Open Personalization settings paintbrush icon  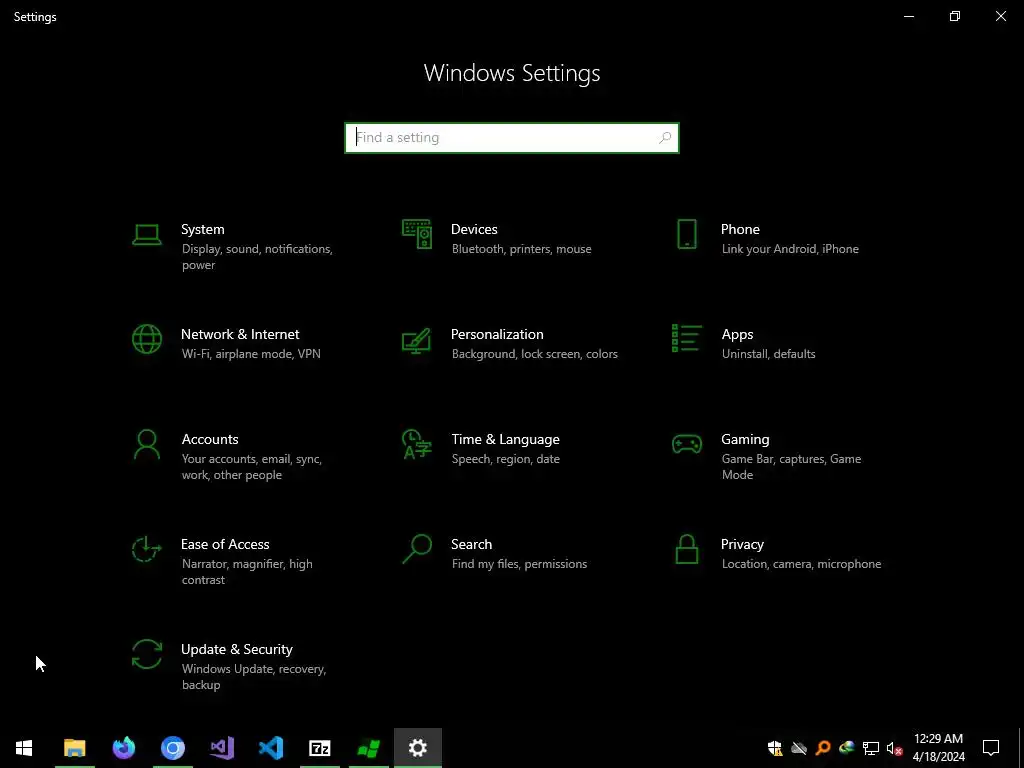(x=417, y=340)
